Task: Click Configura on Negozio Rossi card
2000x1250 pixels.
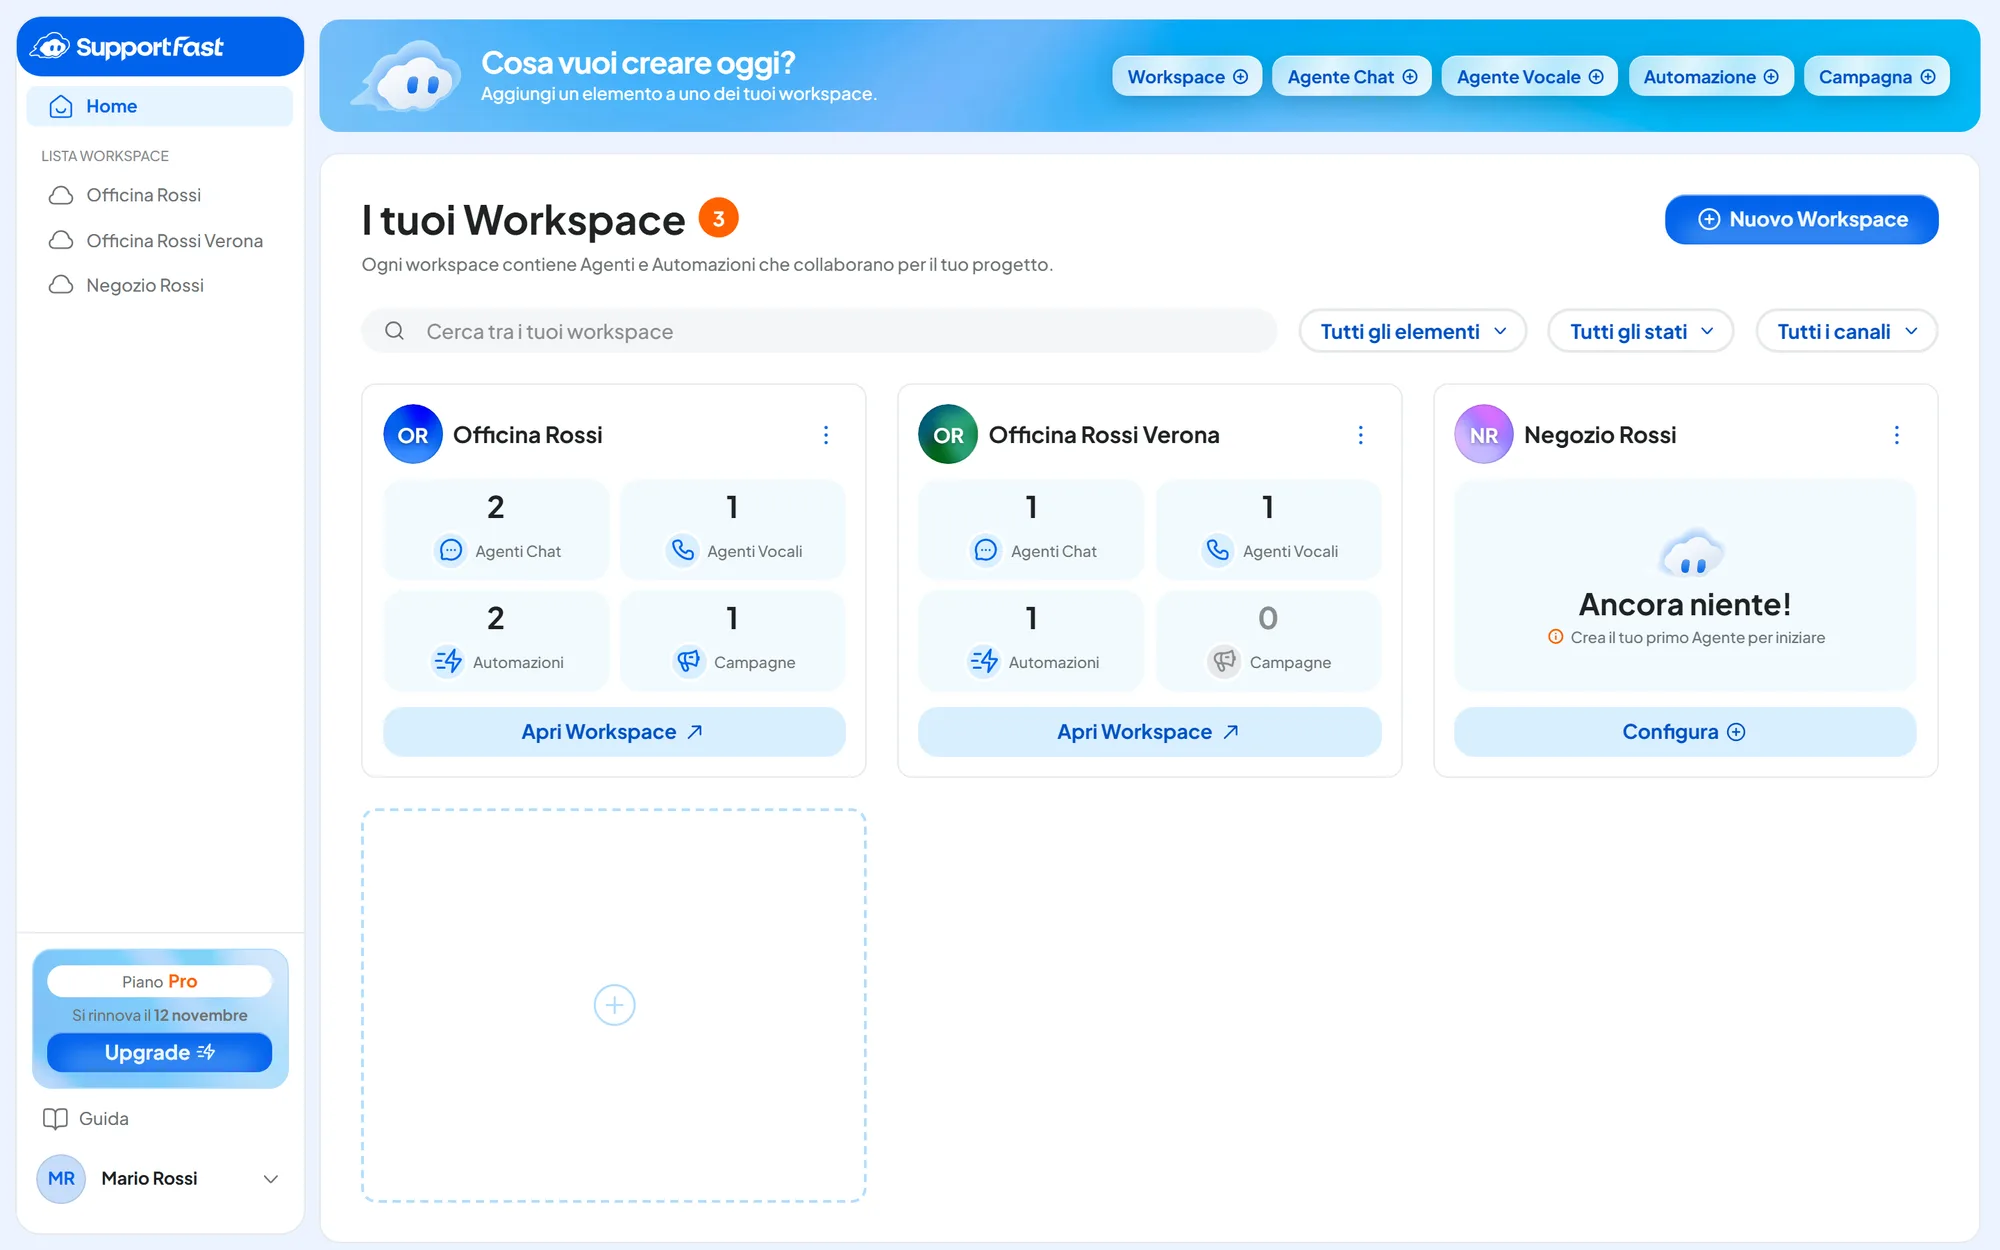Action: coord(1685,732)
